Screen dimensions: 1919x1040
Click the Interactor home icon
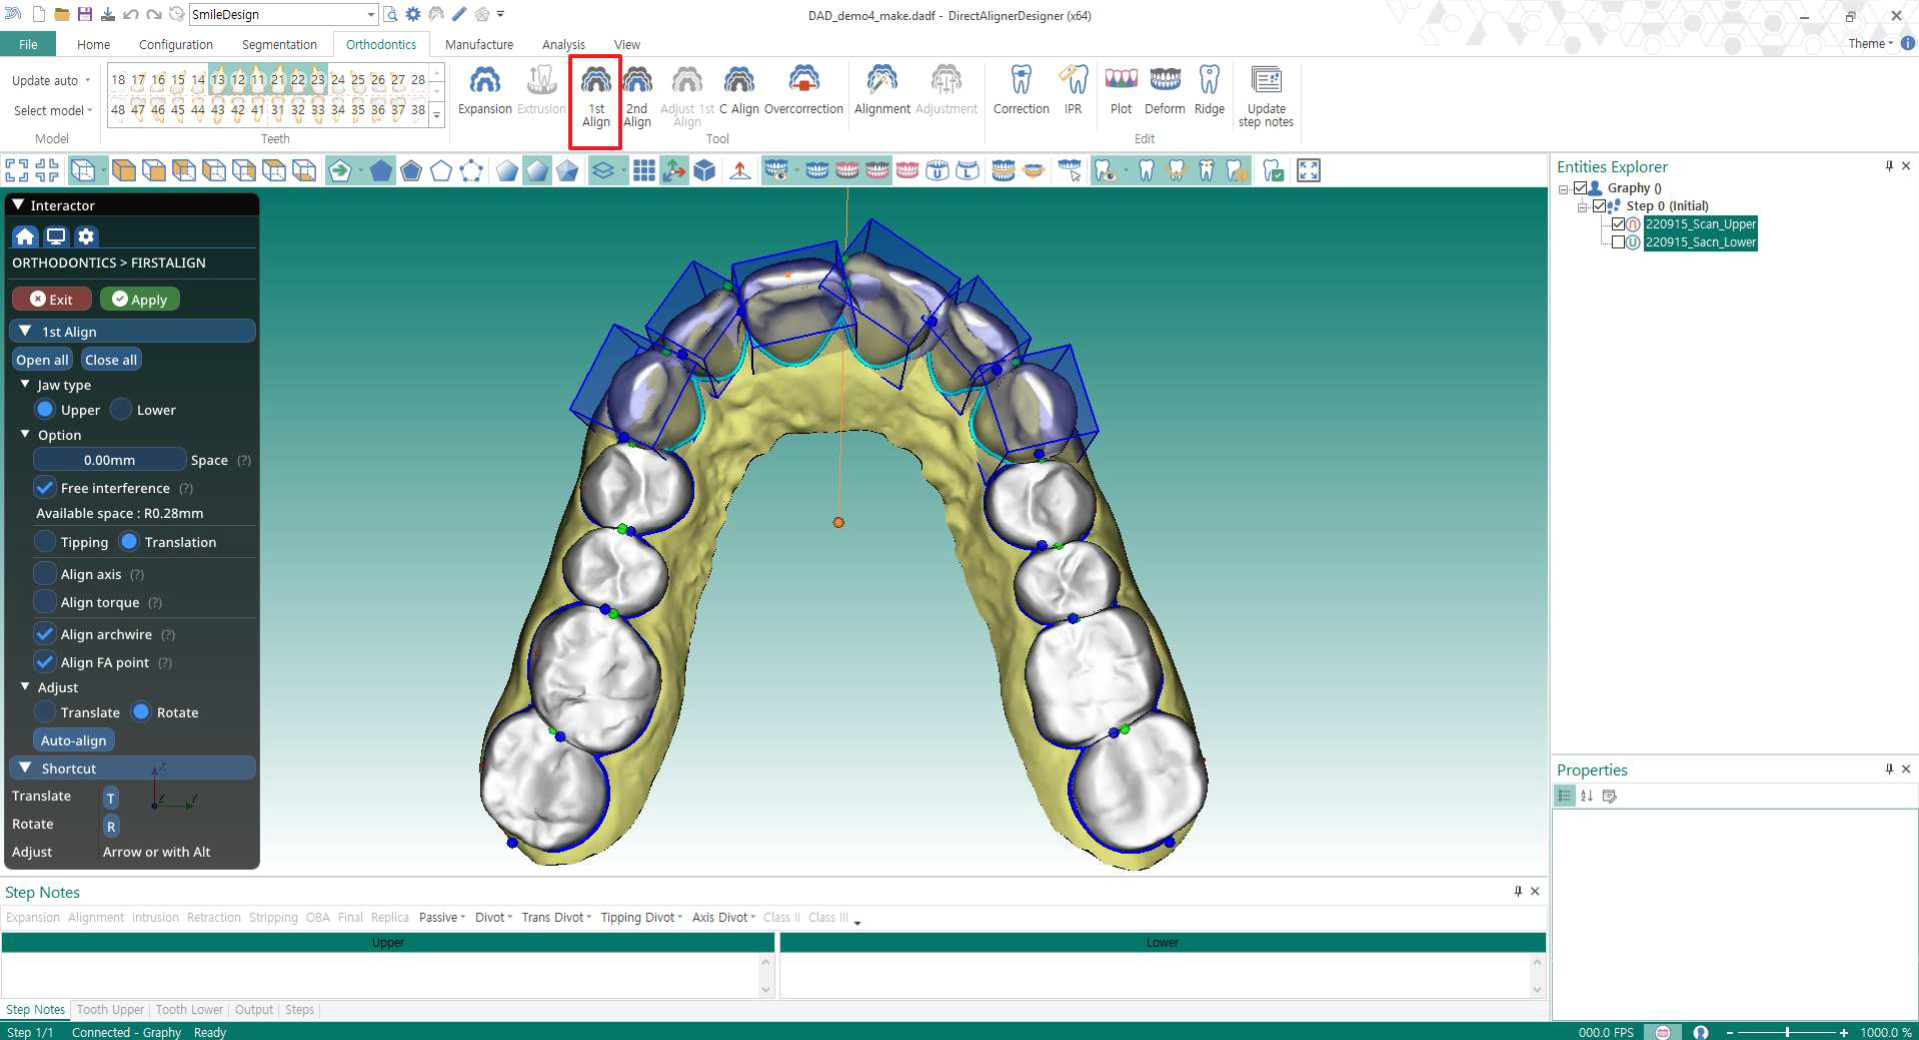[x=25, y=236]
